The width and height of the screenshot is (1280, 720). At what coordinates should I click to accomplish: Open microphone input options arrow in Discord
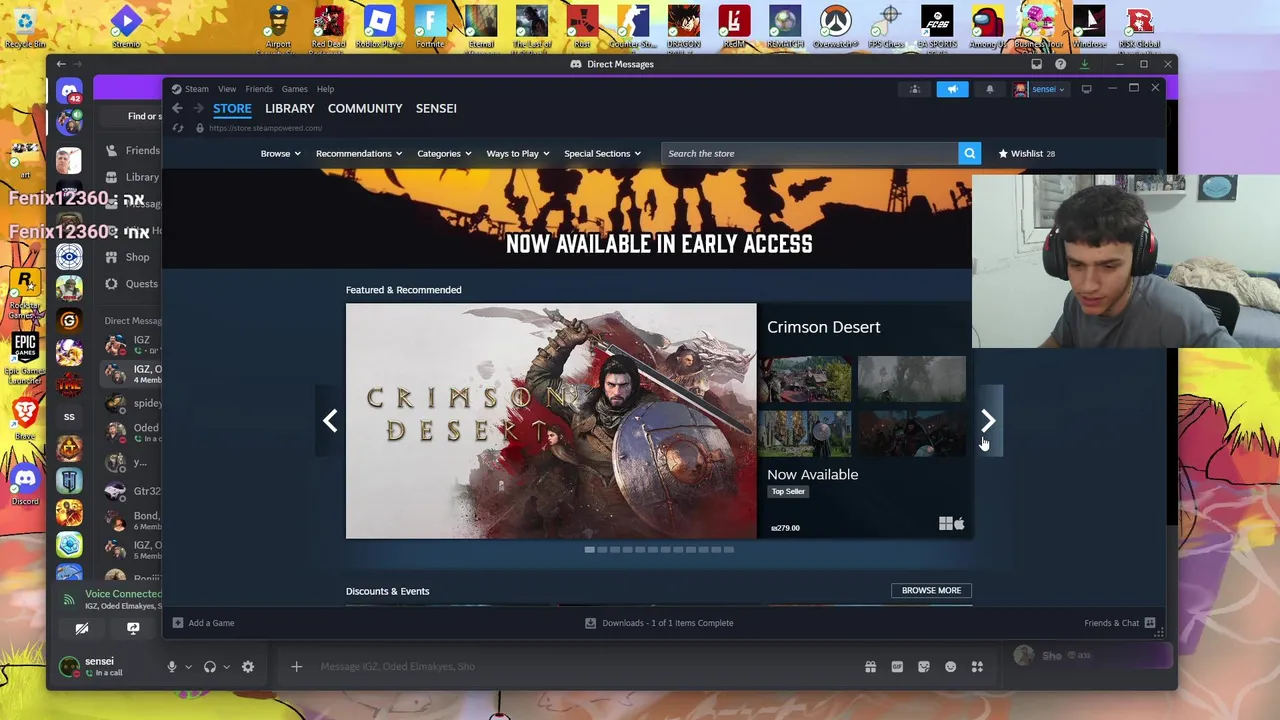188,667
